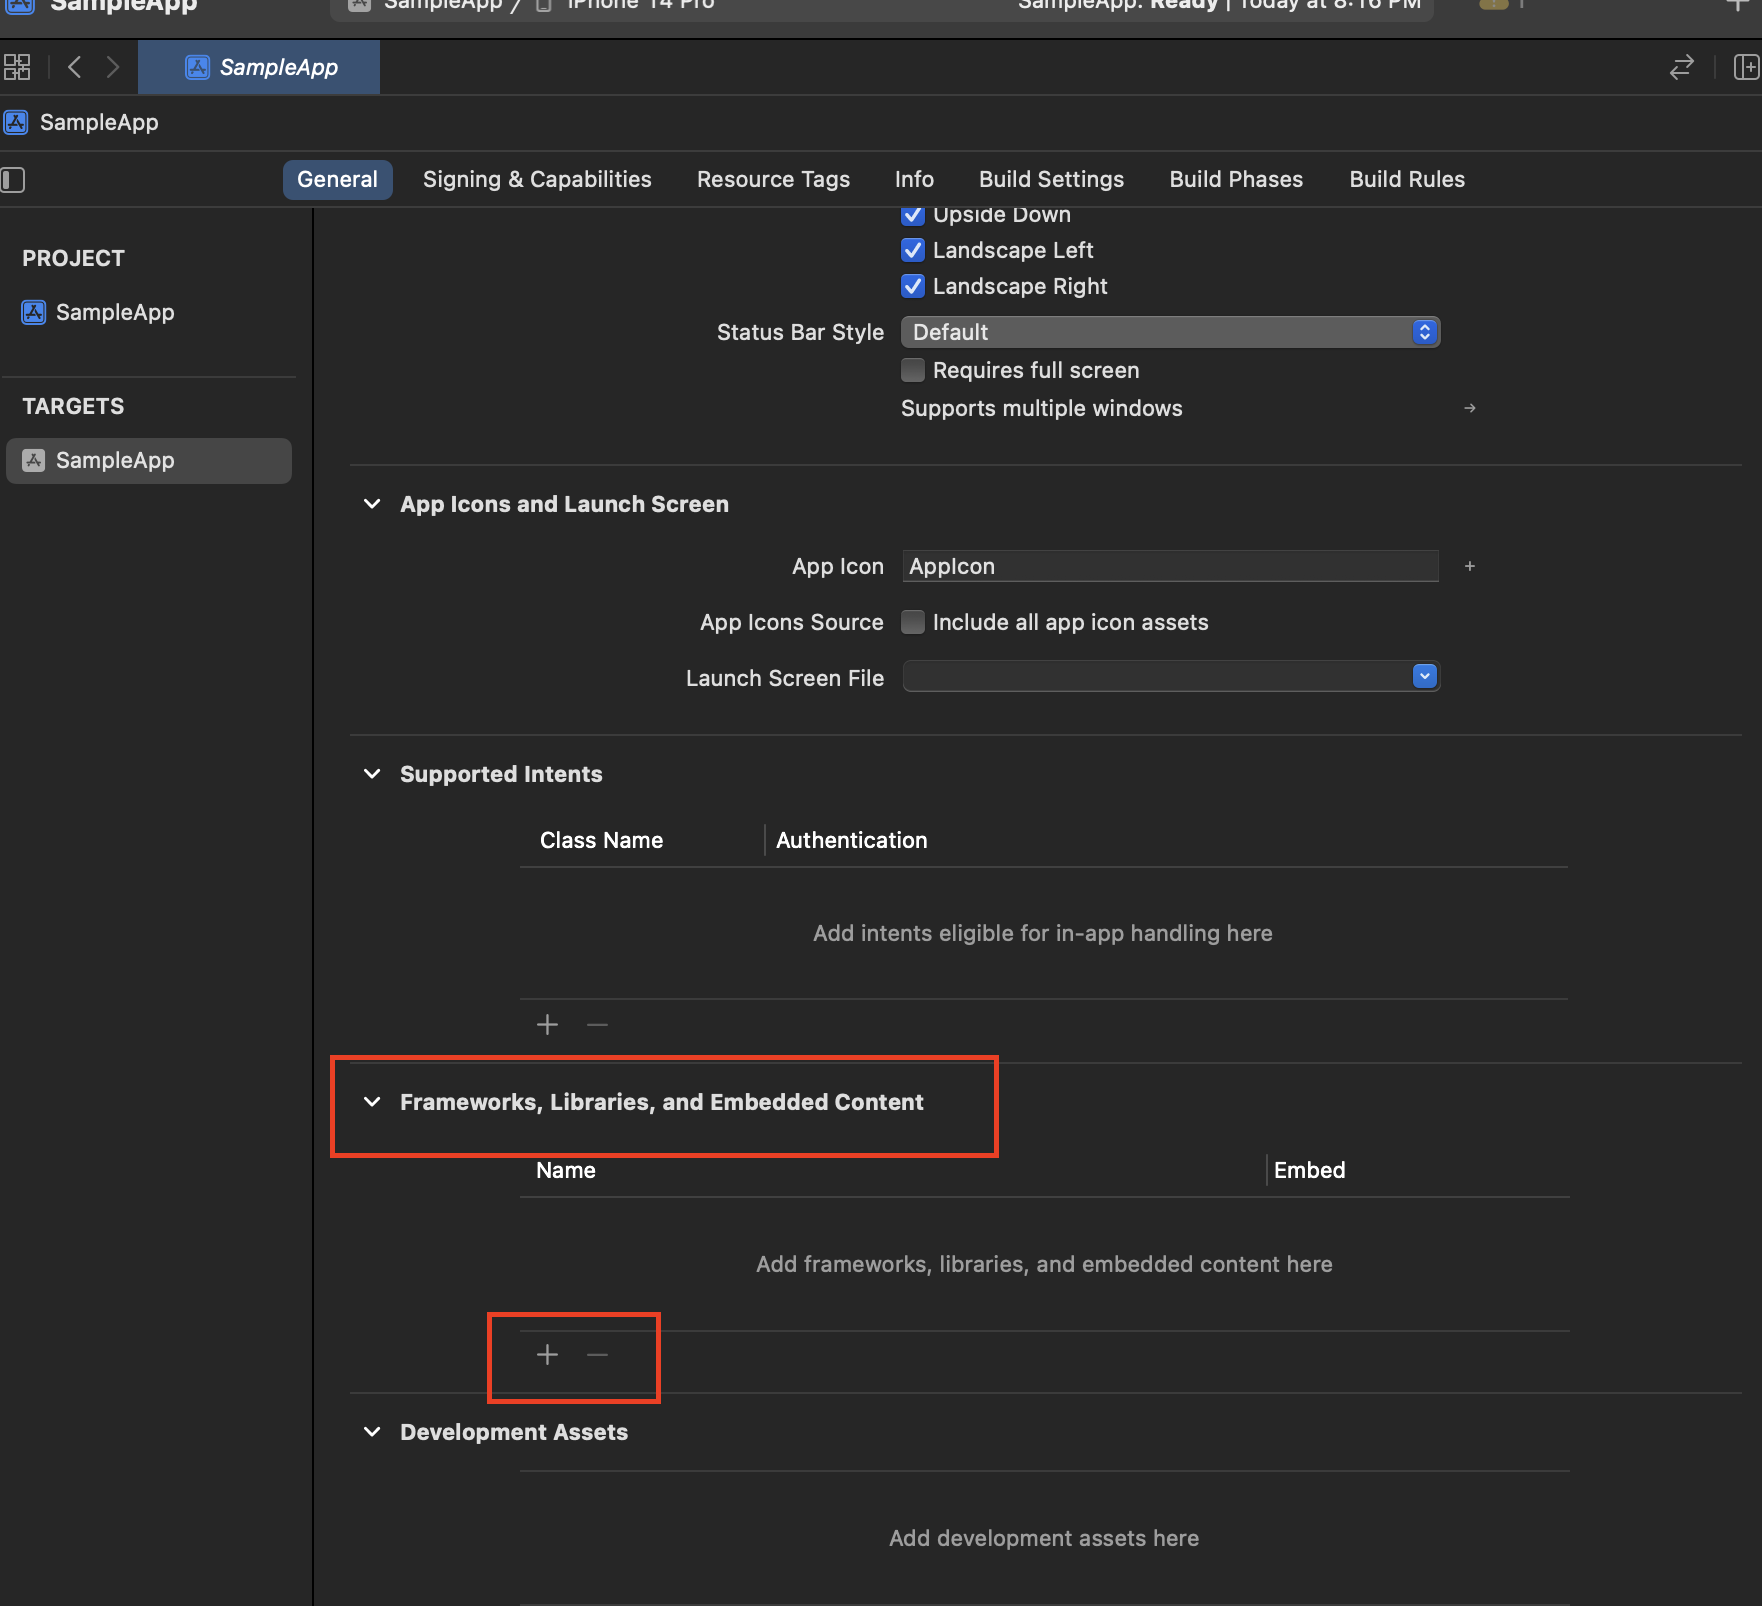This screenshot has width=1762, height=1606.
Task: Click 'Supports multiple windows' label
Action: [1041, 408]
